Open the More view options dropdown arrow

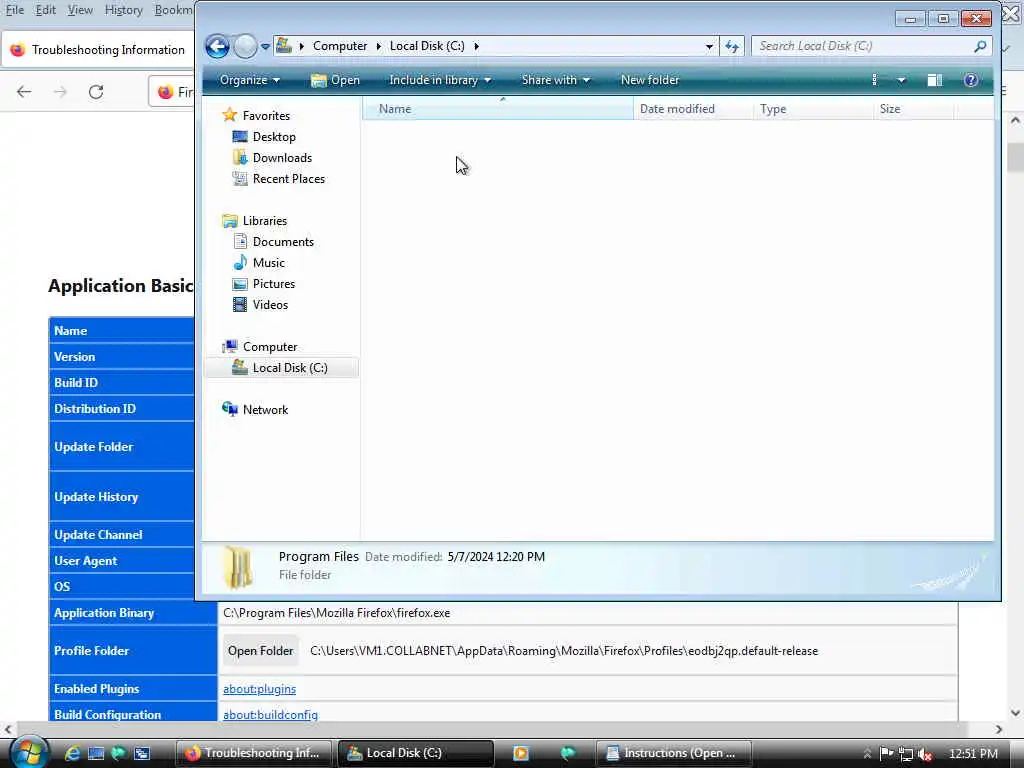901,80
